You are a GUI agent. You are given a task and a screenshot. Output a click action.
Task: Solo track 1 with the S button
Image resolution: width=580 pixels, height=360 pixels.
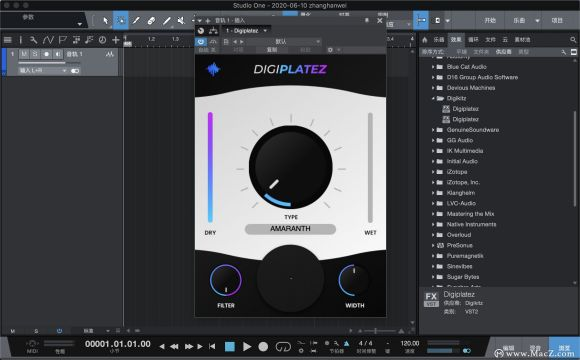click(35, 54)
